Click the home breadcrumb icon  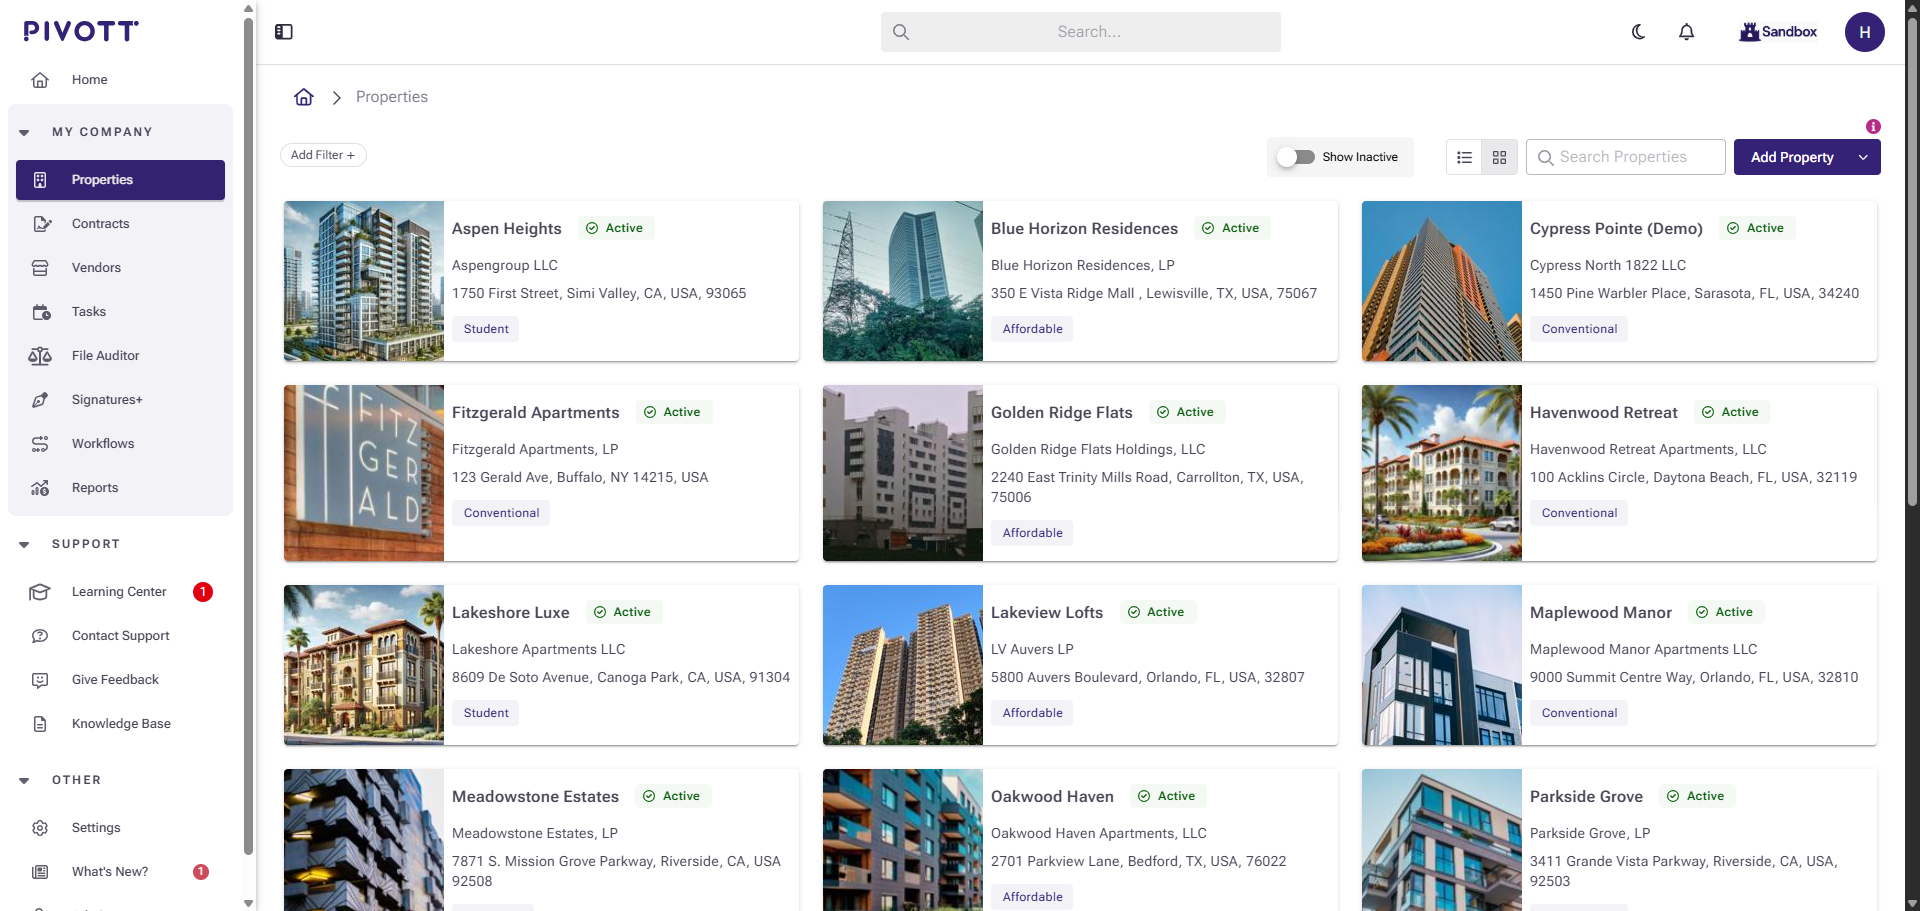coord(304,96)
